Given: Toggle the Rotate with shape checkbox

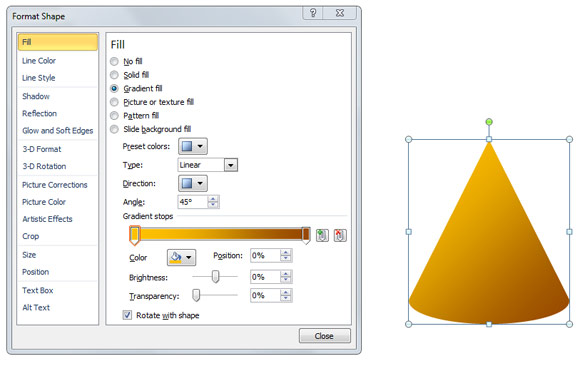Looking at the screenshot, I should pyautogui.click(x=127, y=315).
